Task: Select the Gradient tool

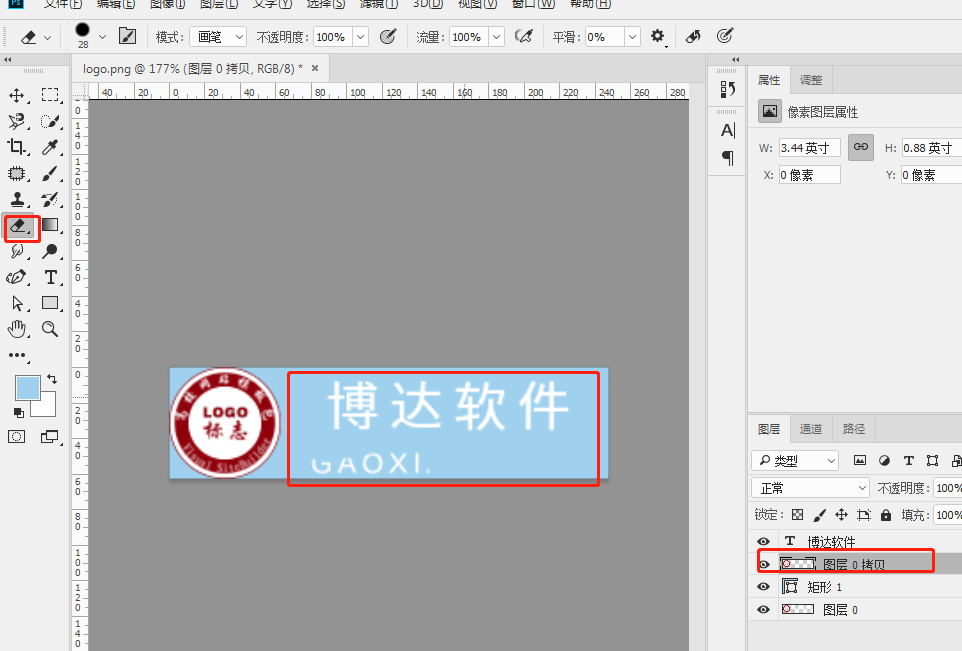Action: click(x=50, y=225)
